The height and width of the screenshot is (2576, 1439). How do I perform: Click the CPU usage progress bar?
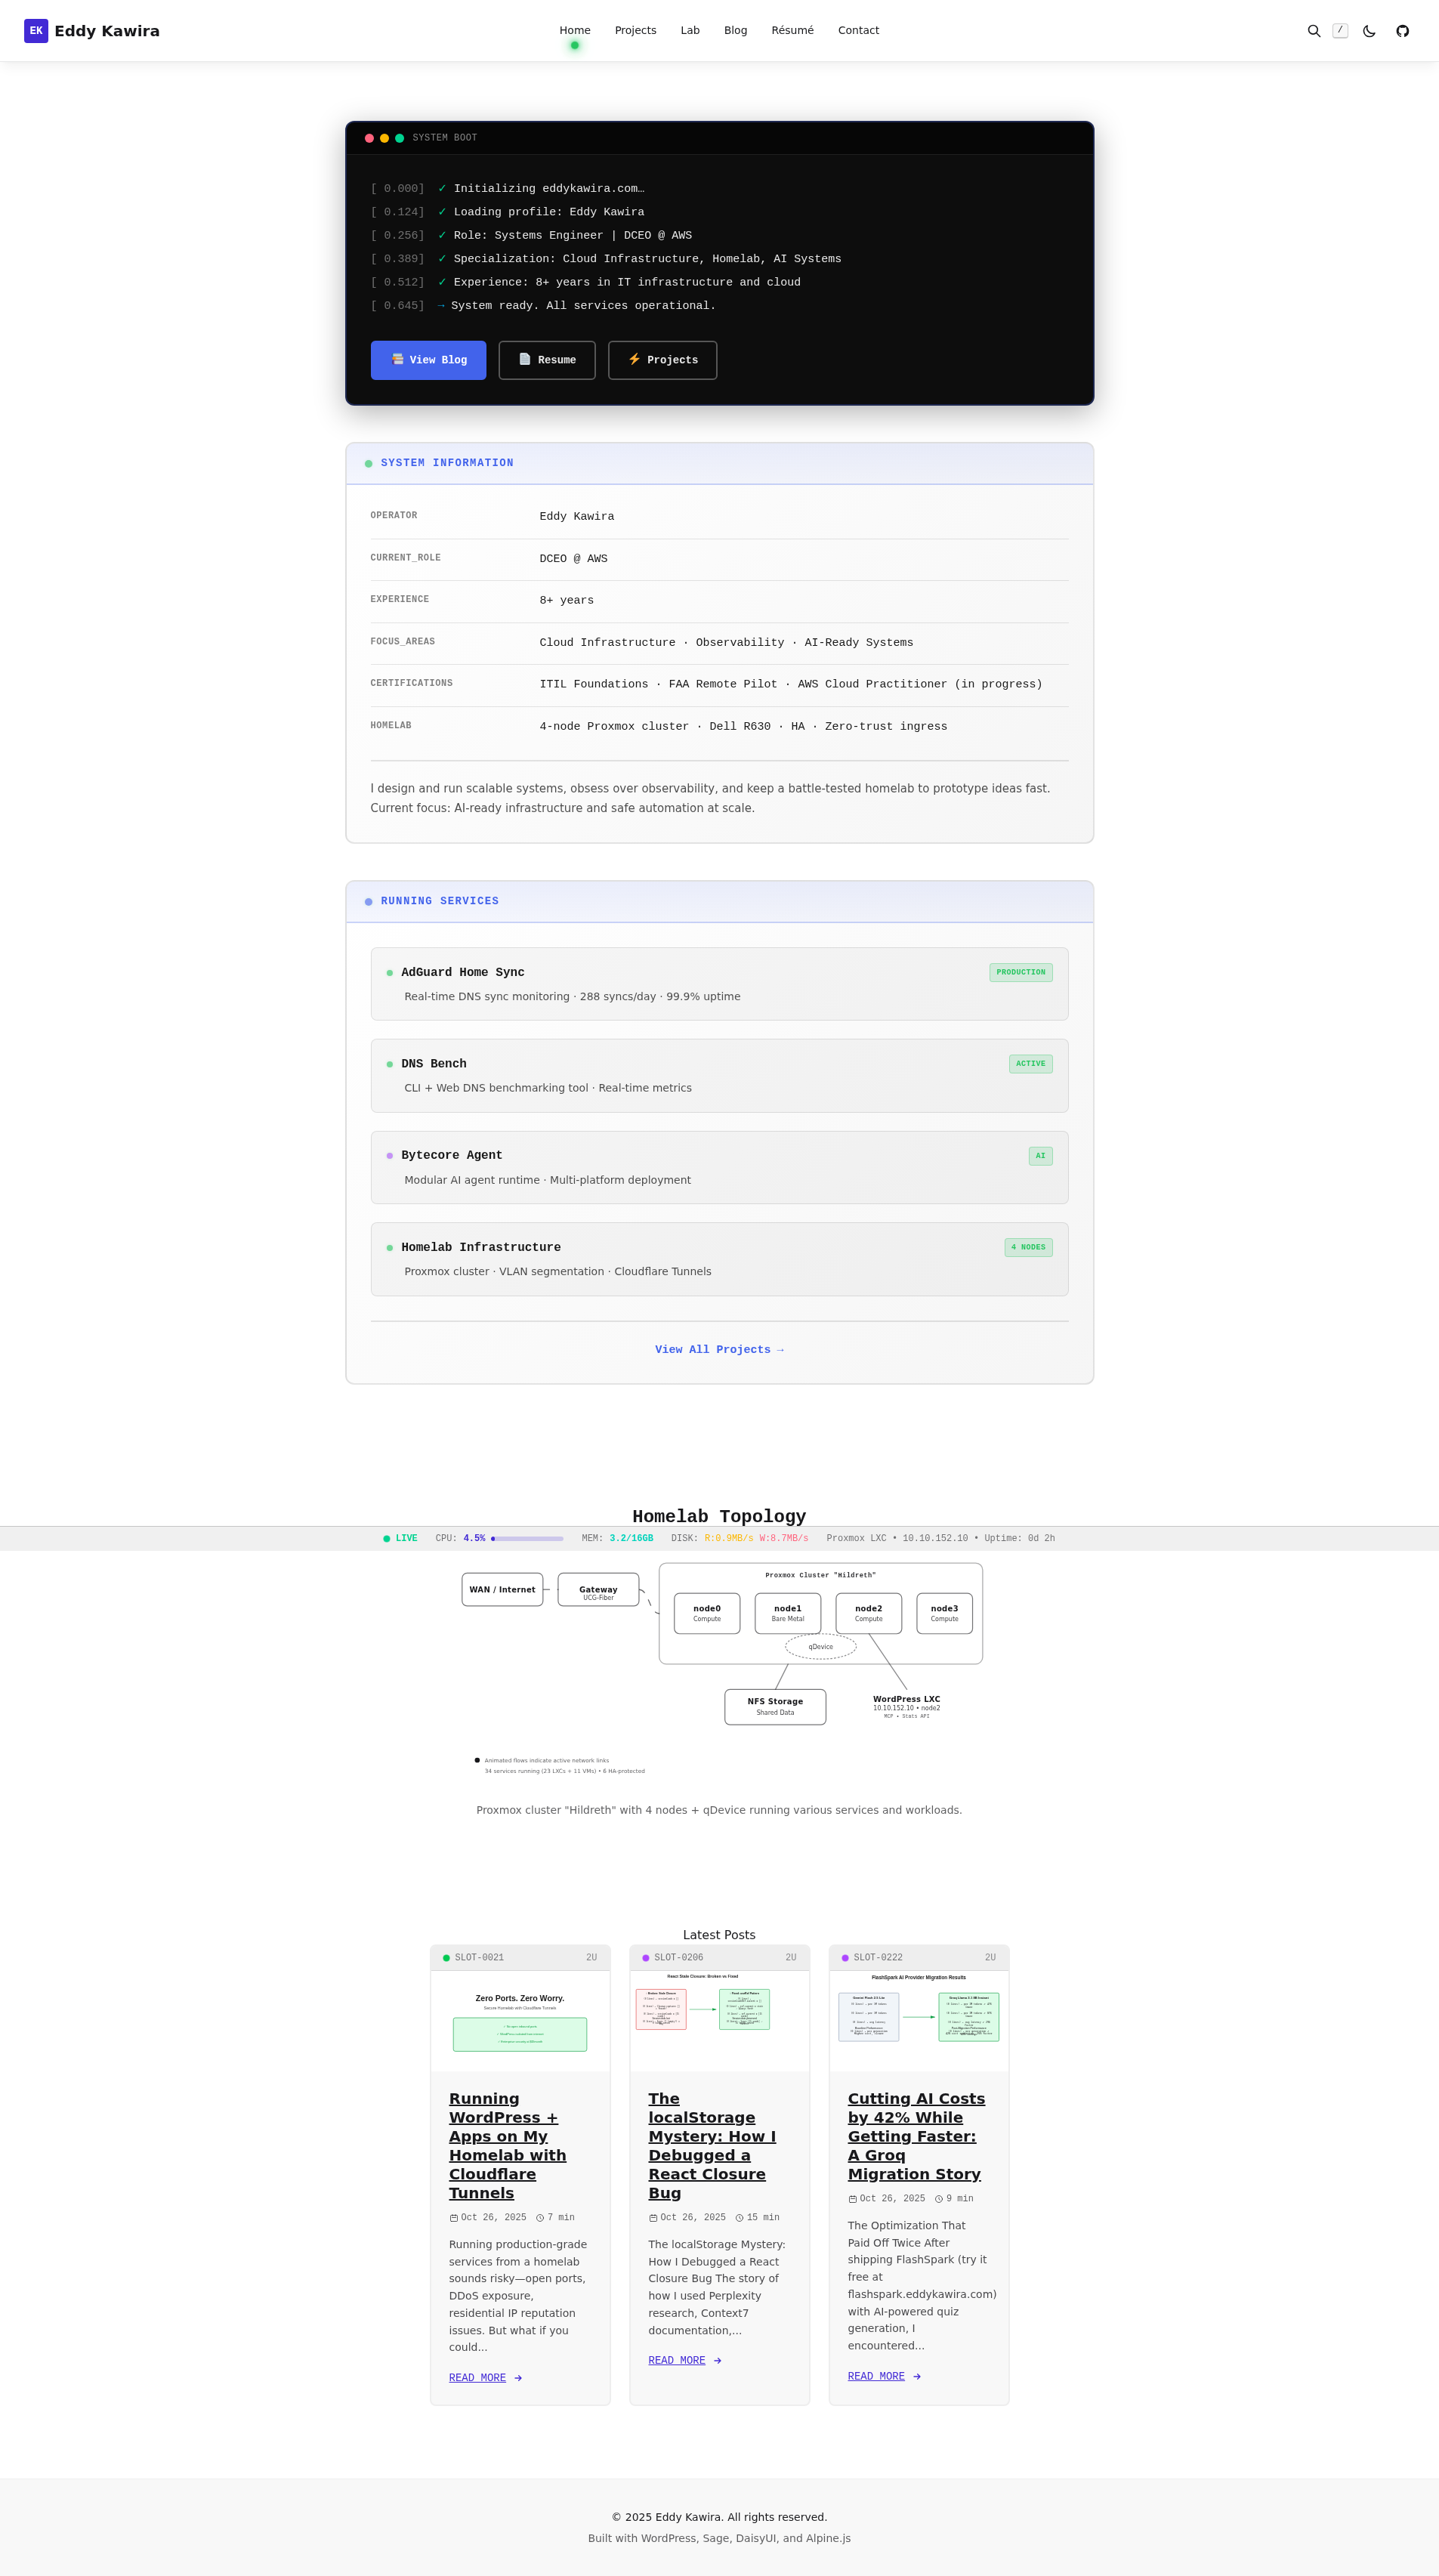click(527, 1539)
